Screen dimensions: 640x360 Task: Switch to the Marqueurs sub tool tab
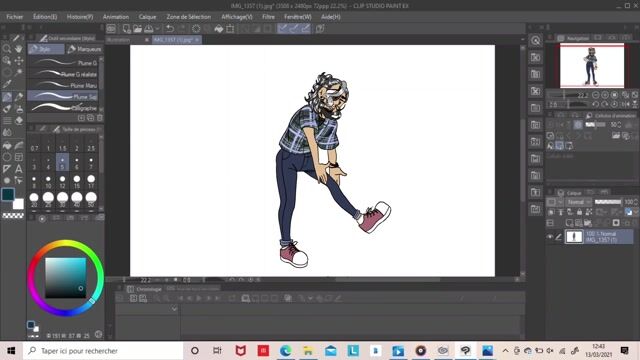[x=84, y=49]
